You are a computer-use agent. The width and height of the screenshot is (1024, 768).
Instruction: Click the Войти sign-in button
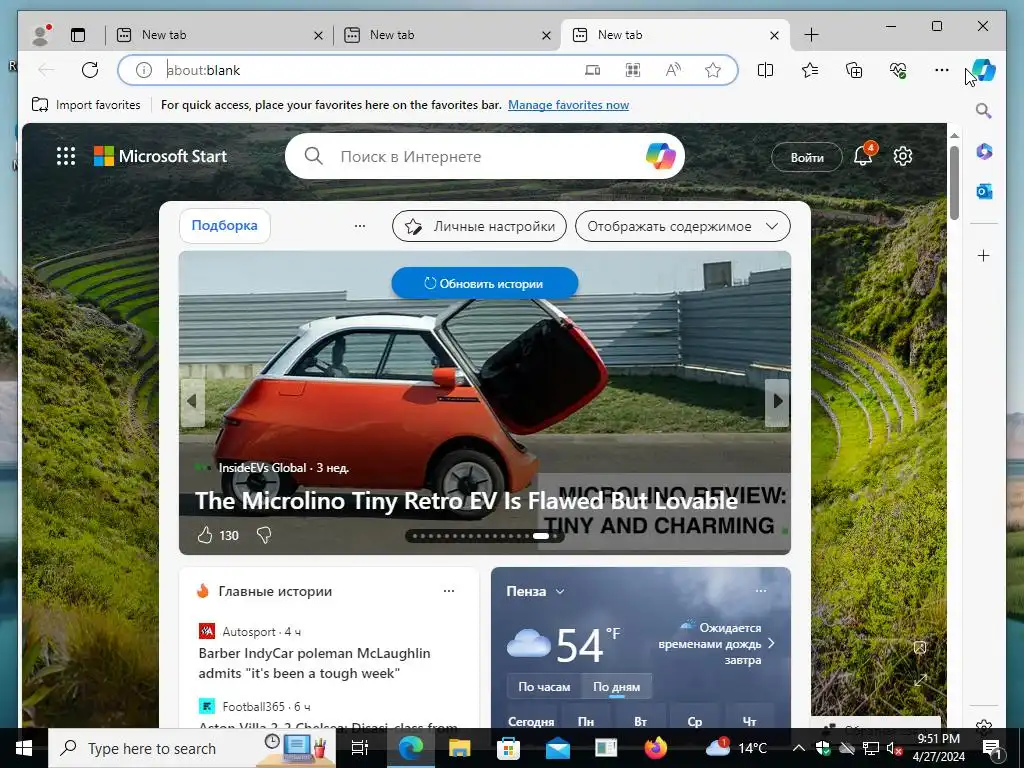click(x=807, y=157)
